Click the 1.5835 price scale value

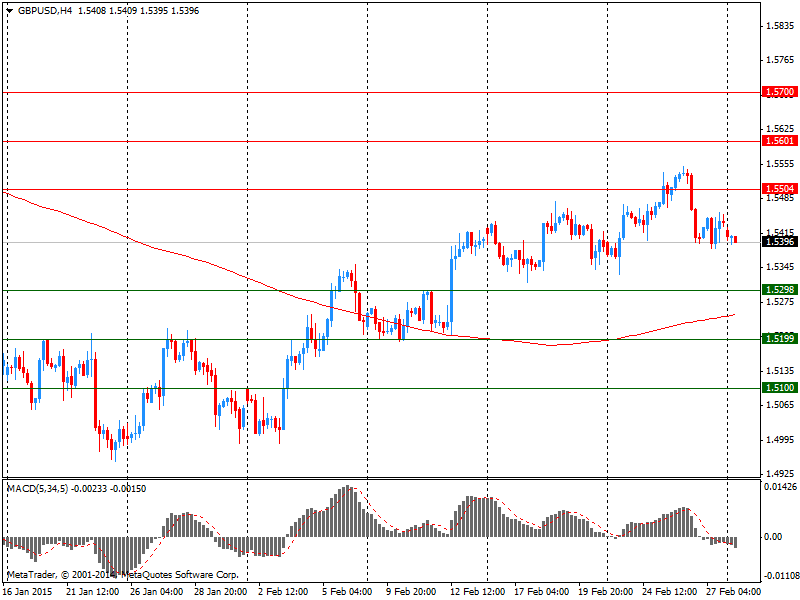(x=780, y=26)
